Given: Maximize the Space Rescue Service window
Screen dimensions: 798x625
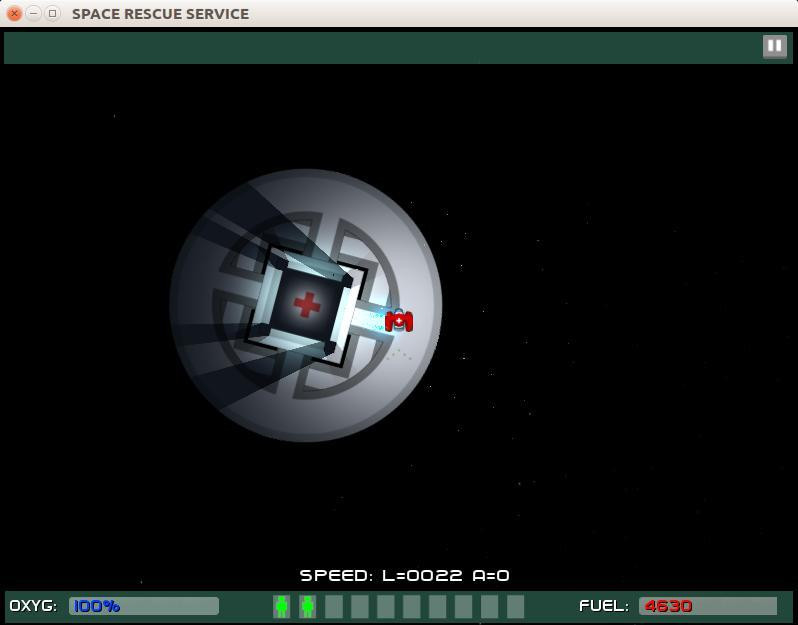Looking at the screenshot, I should click(x=52, y=14).
